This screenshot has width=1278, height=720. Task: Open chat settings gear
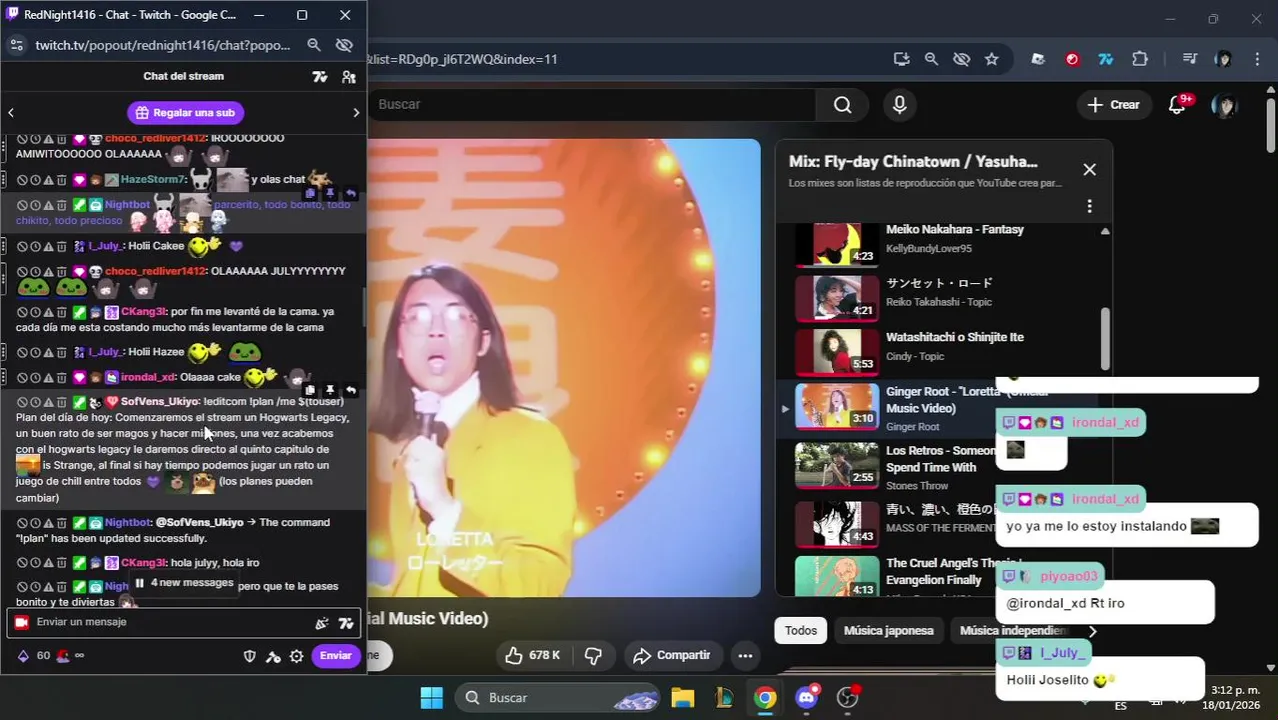pyautogui.click(x=296, y=656)
